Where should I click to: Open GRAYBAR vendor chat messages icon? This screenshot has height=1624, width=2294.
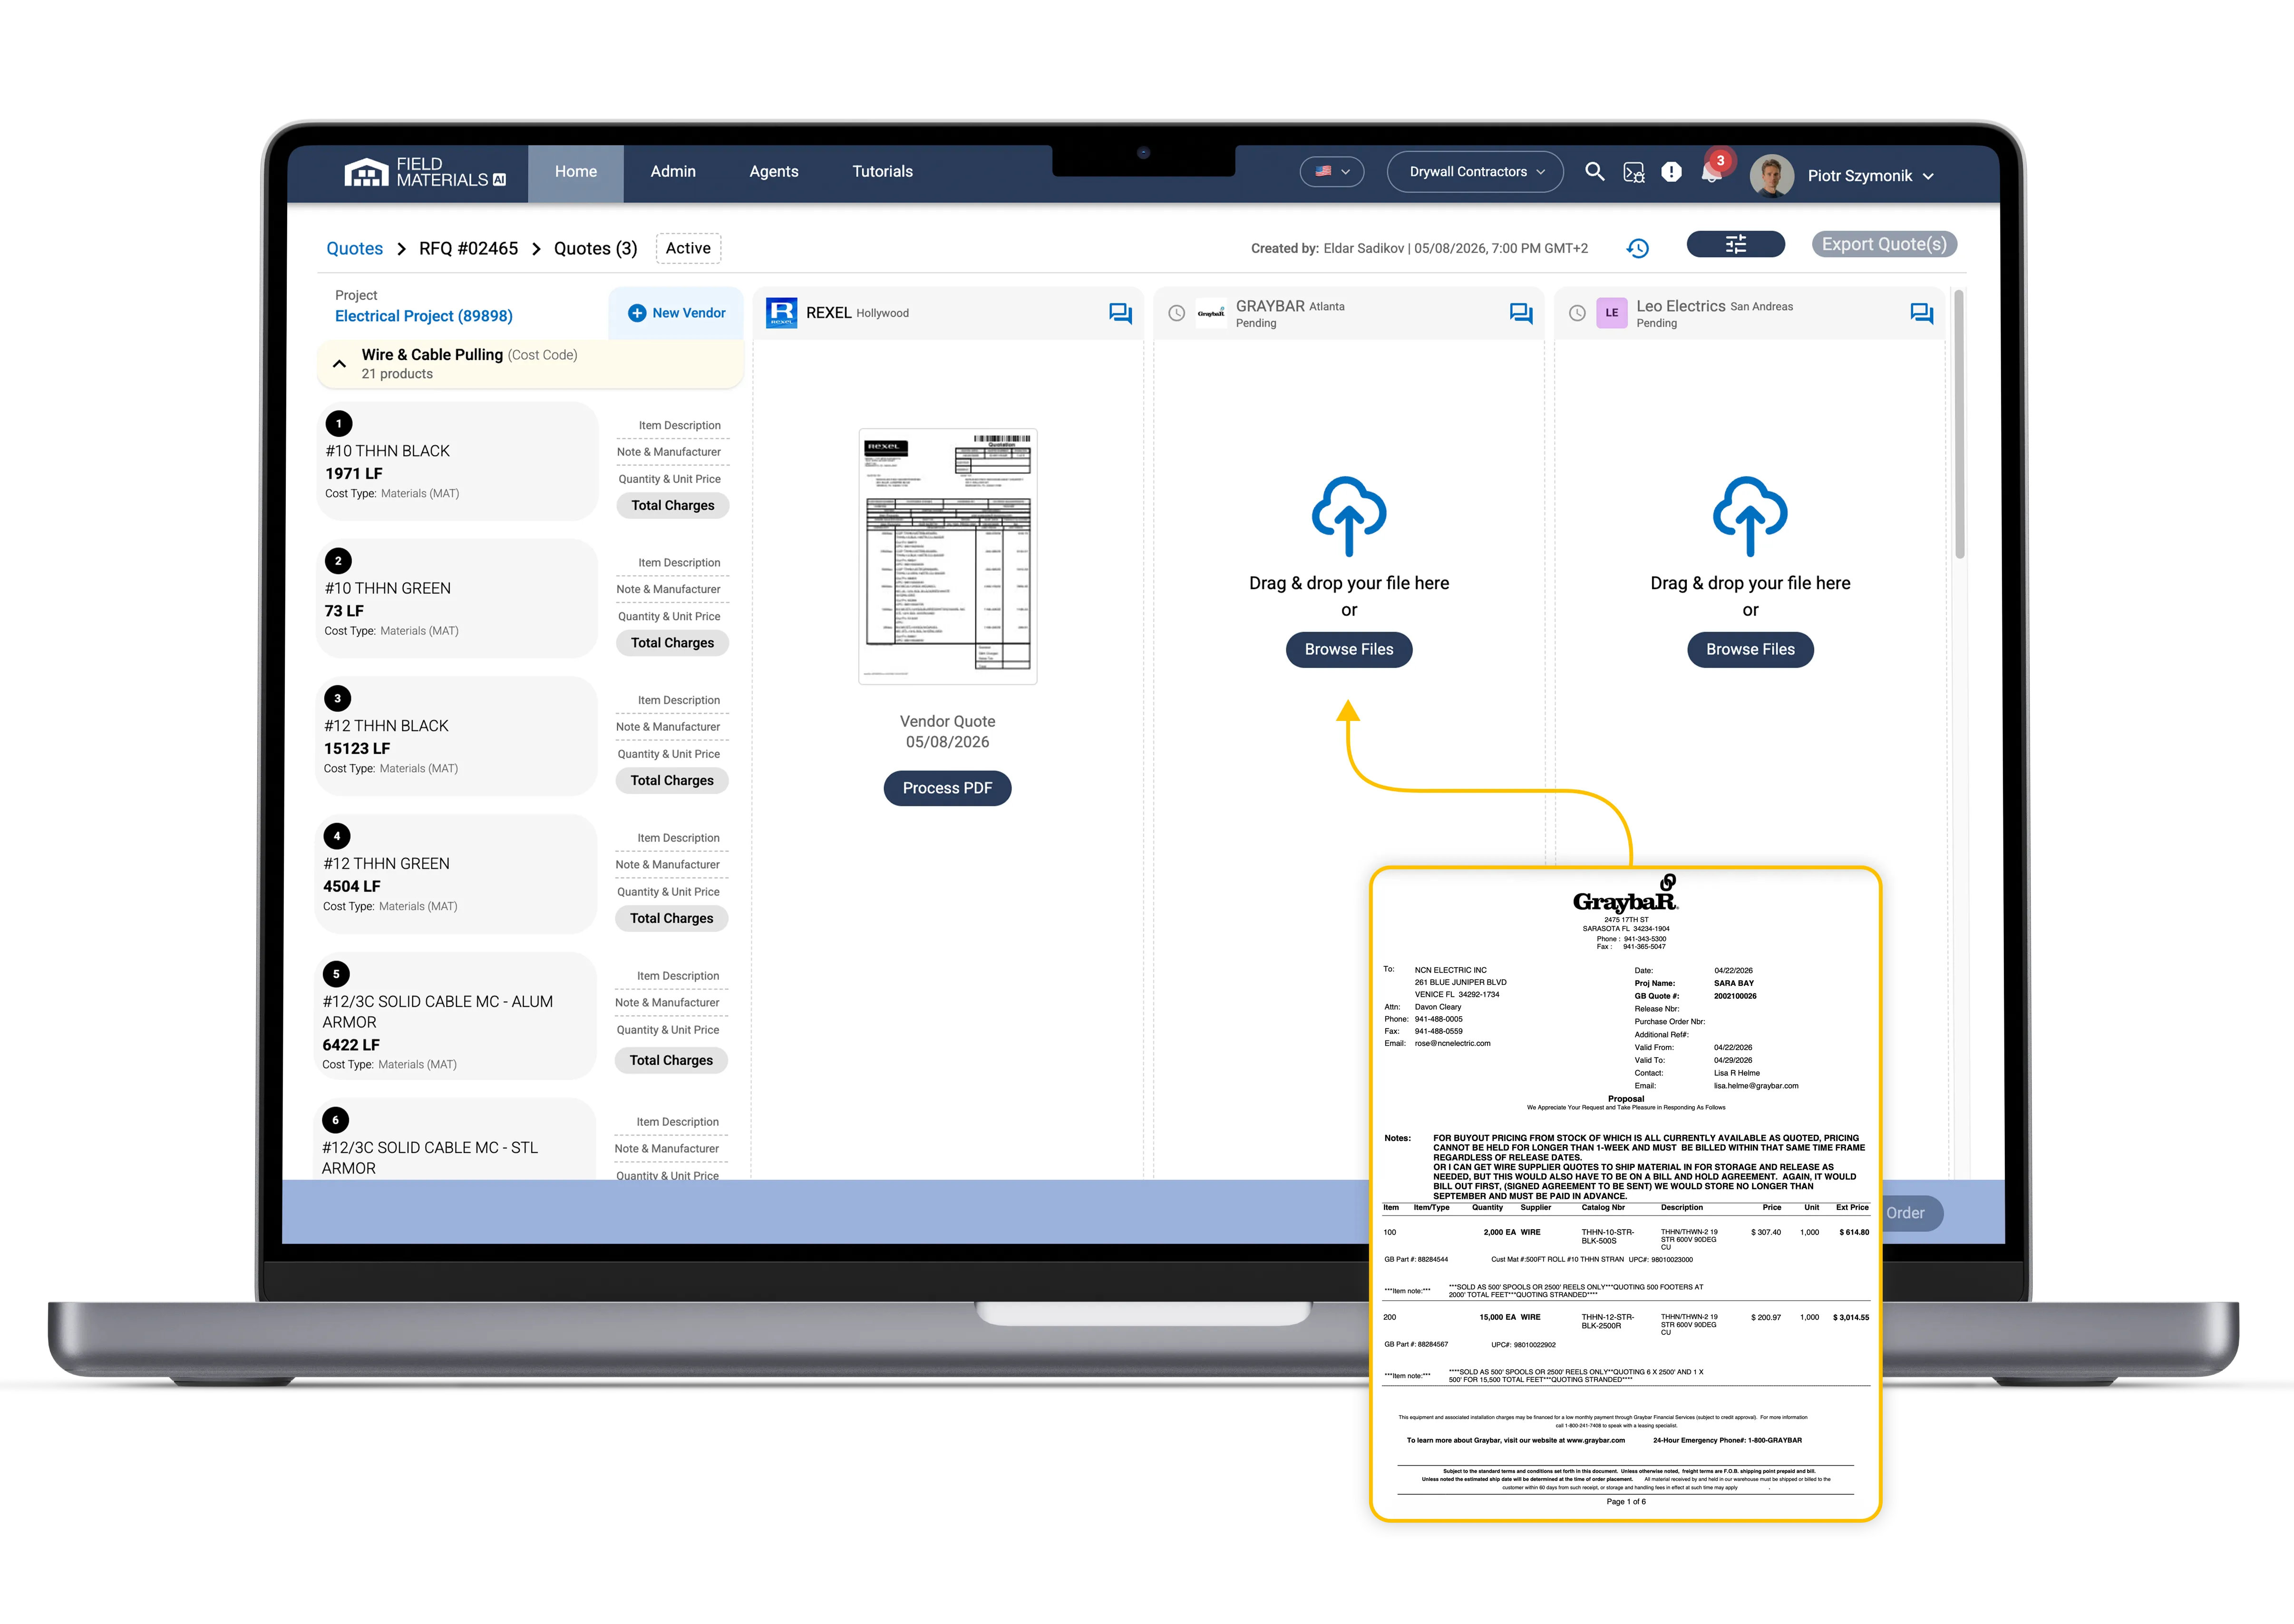click(x=1521, y=313)
